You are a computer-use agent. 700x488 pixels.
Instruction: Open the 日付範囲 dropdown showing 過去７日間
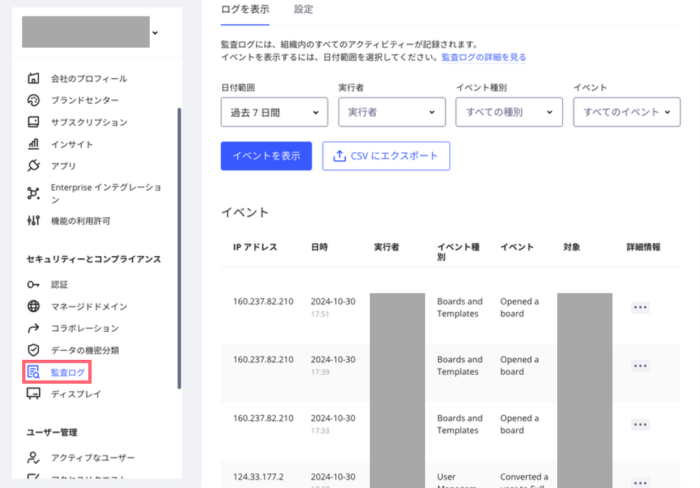coord(274,112)
